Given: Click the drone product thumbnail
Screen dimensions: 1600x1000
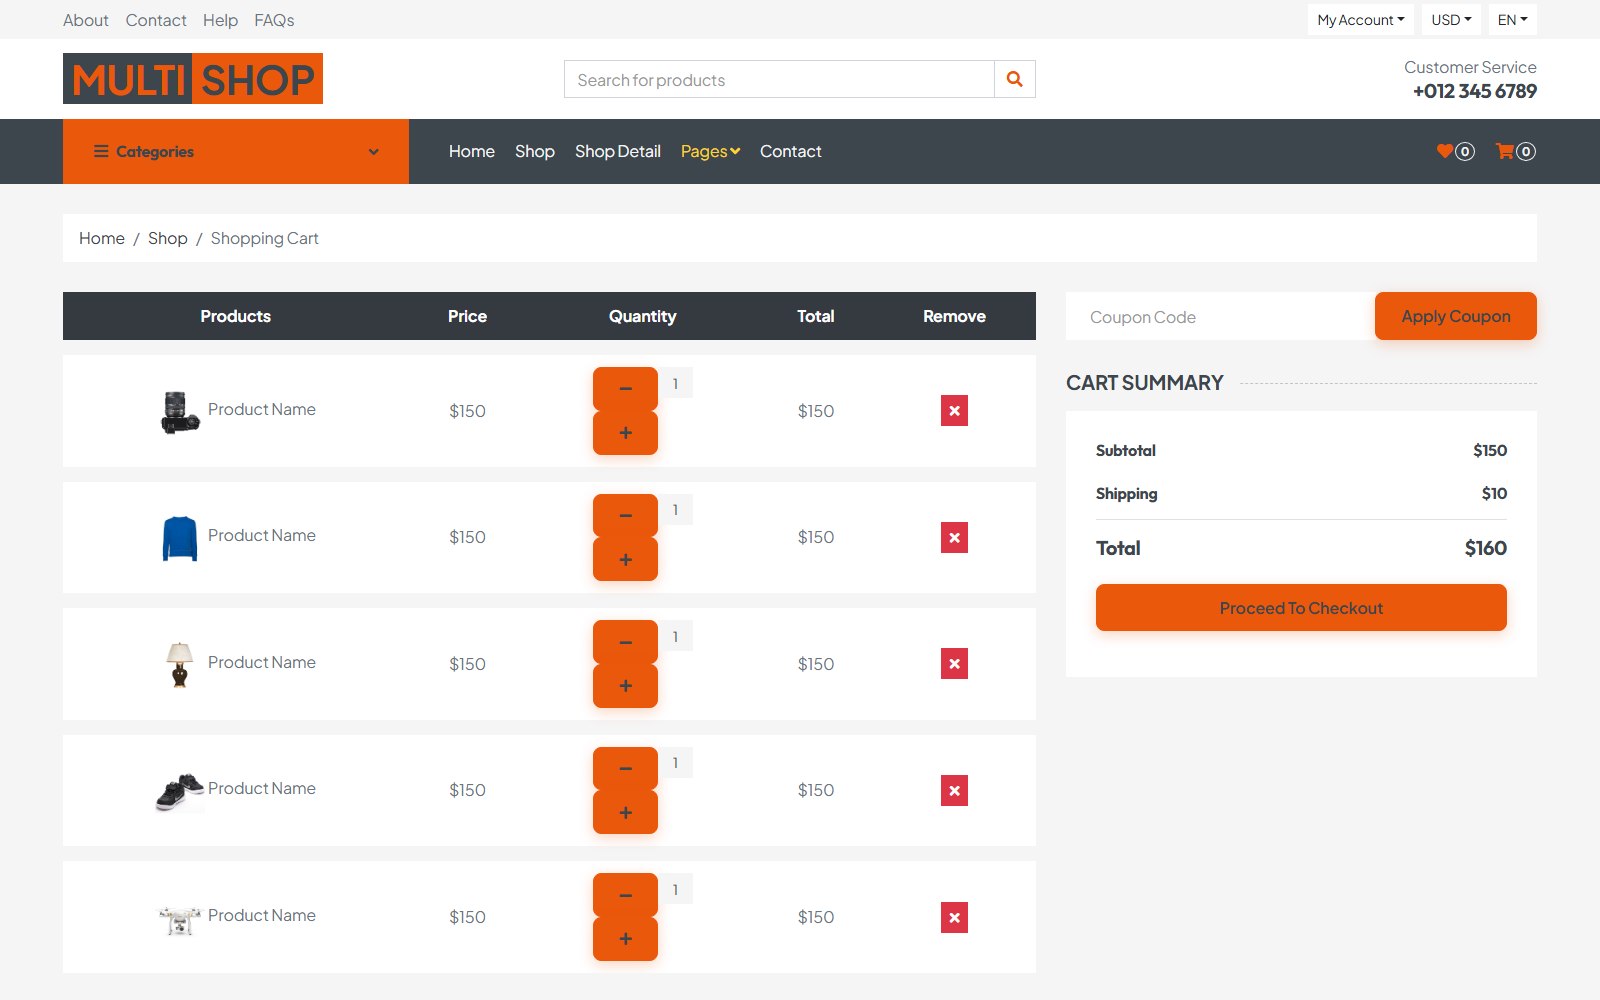Looking at the screenshot, I should [x=180, y=918].
